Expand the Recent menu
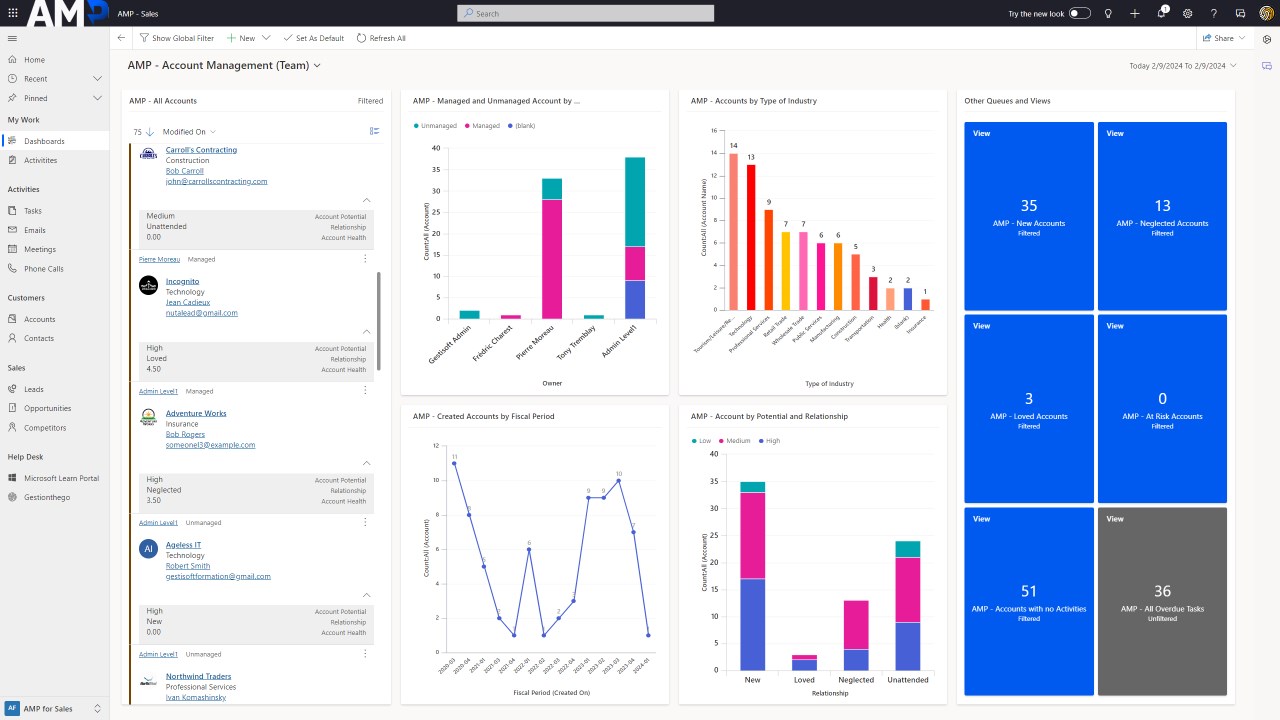1280x720 pixels. tap(97, 79)
